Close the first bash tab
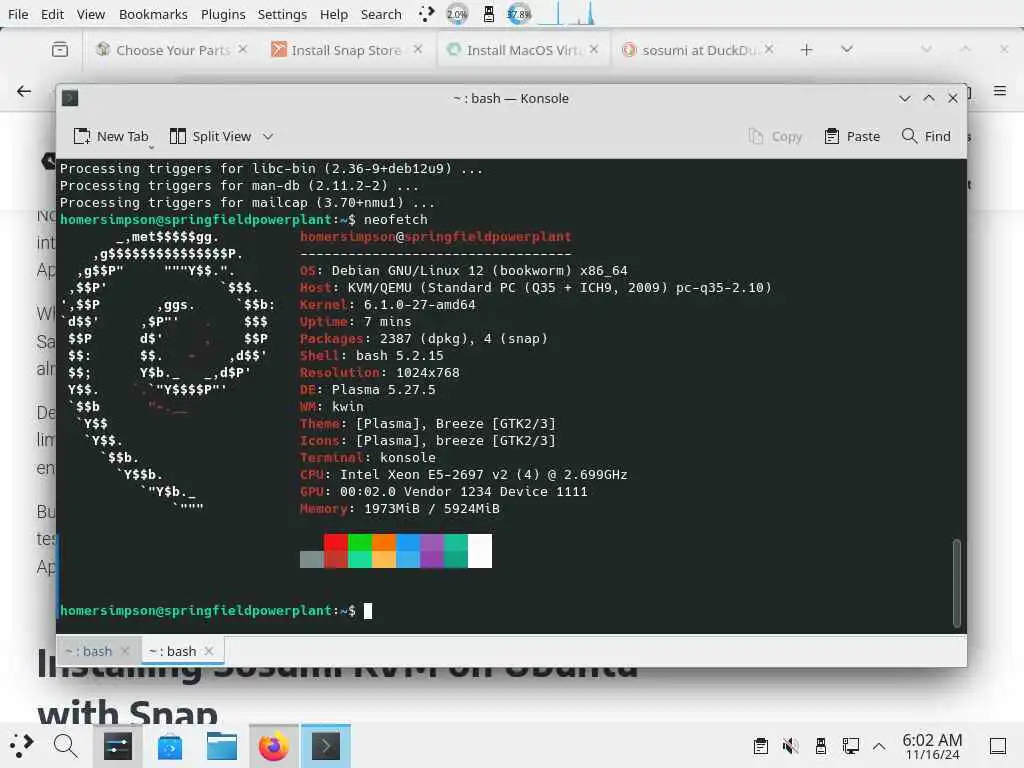The image size is (1024, 768). pyautogui.click(x=125, y=651)
